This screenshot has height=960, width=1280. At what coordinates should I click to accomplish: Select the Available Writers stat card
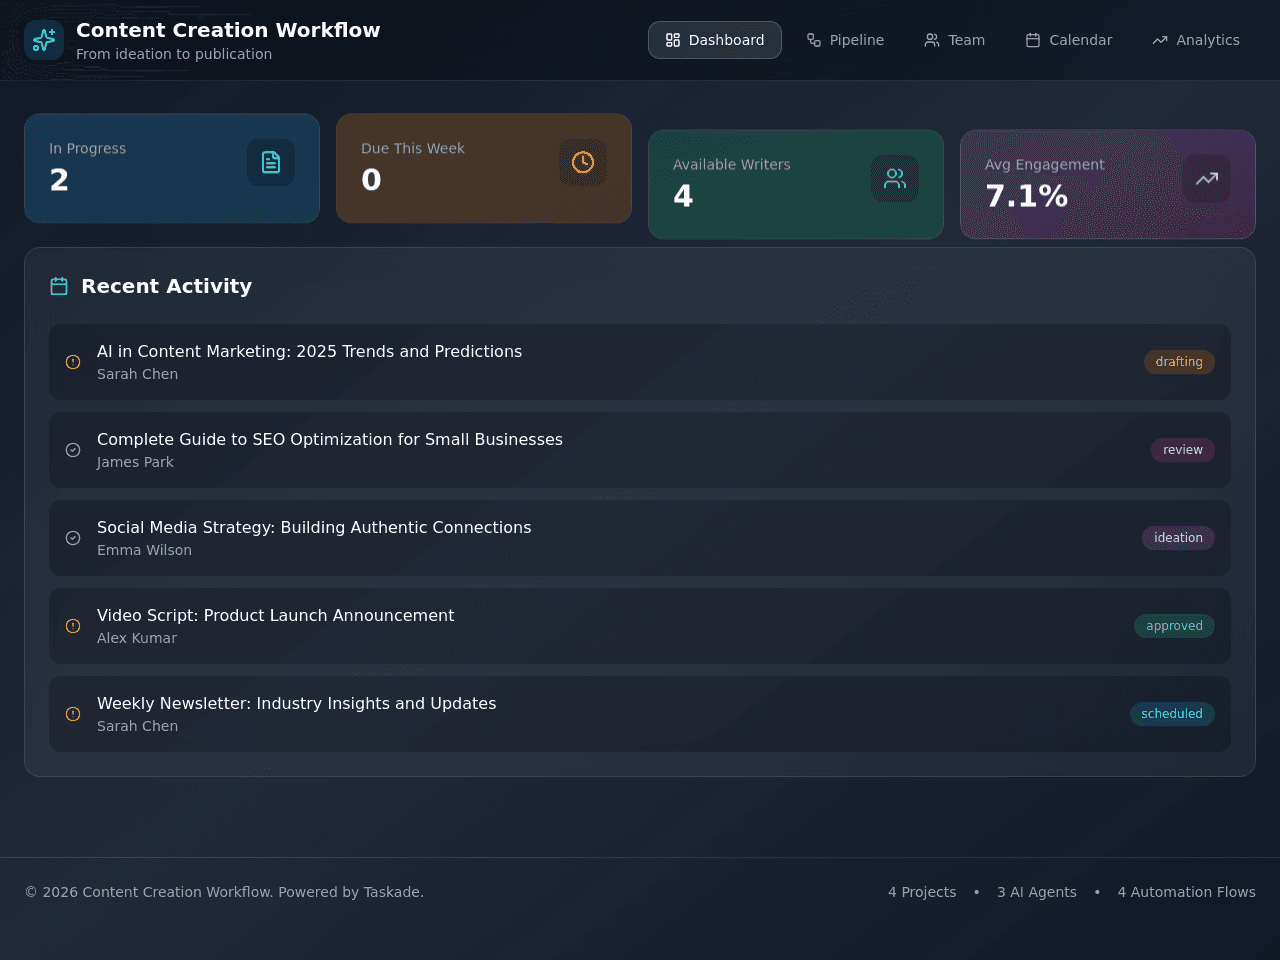point(796,184)
